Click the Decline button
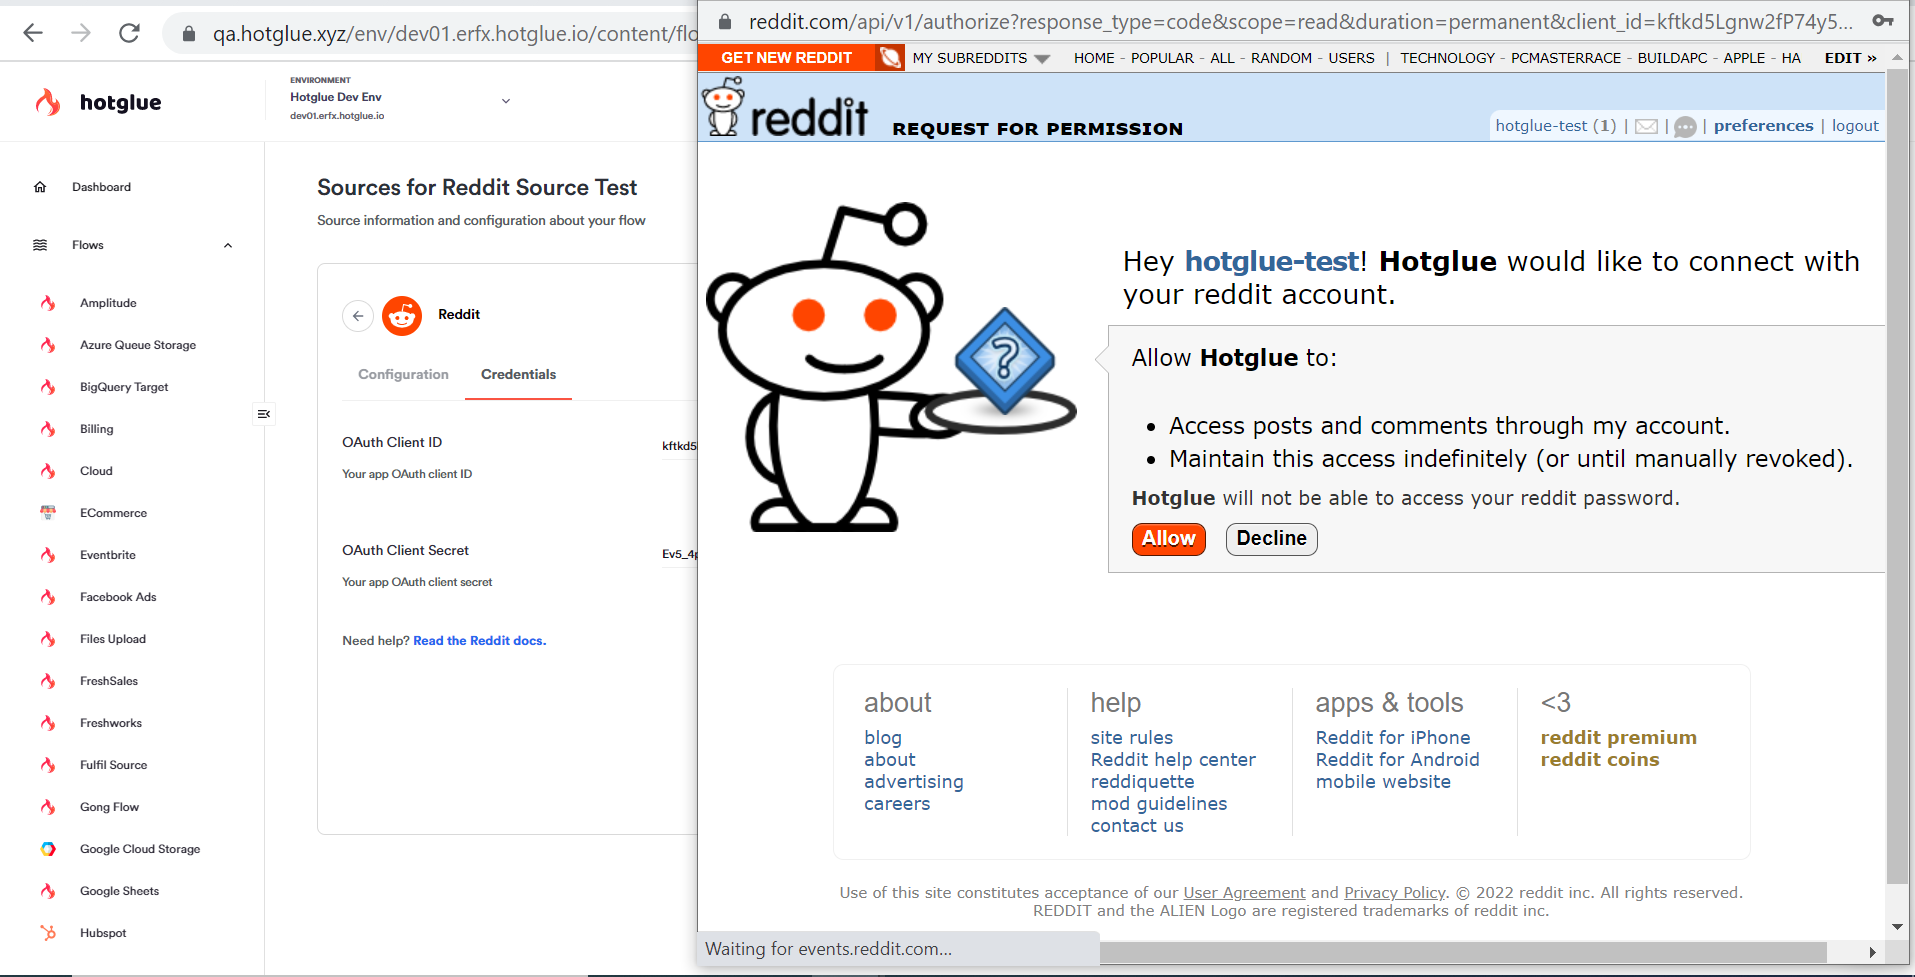This screenshot has width=1915, height=977. point(1271,539)
